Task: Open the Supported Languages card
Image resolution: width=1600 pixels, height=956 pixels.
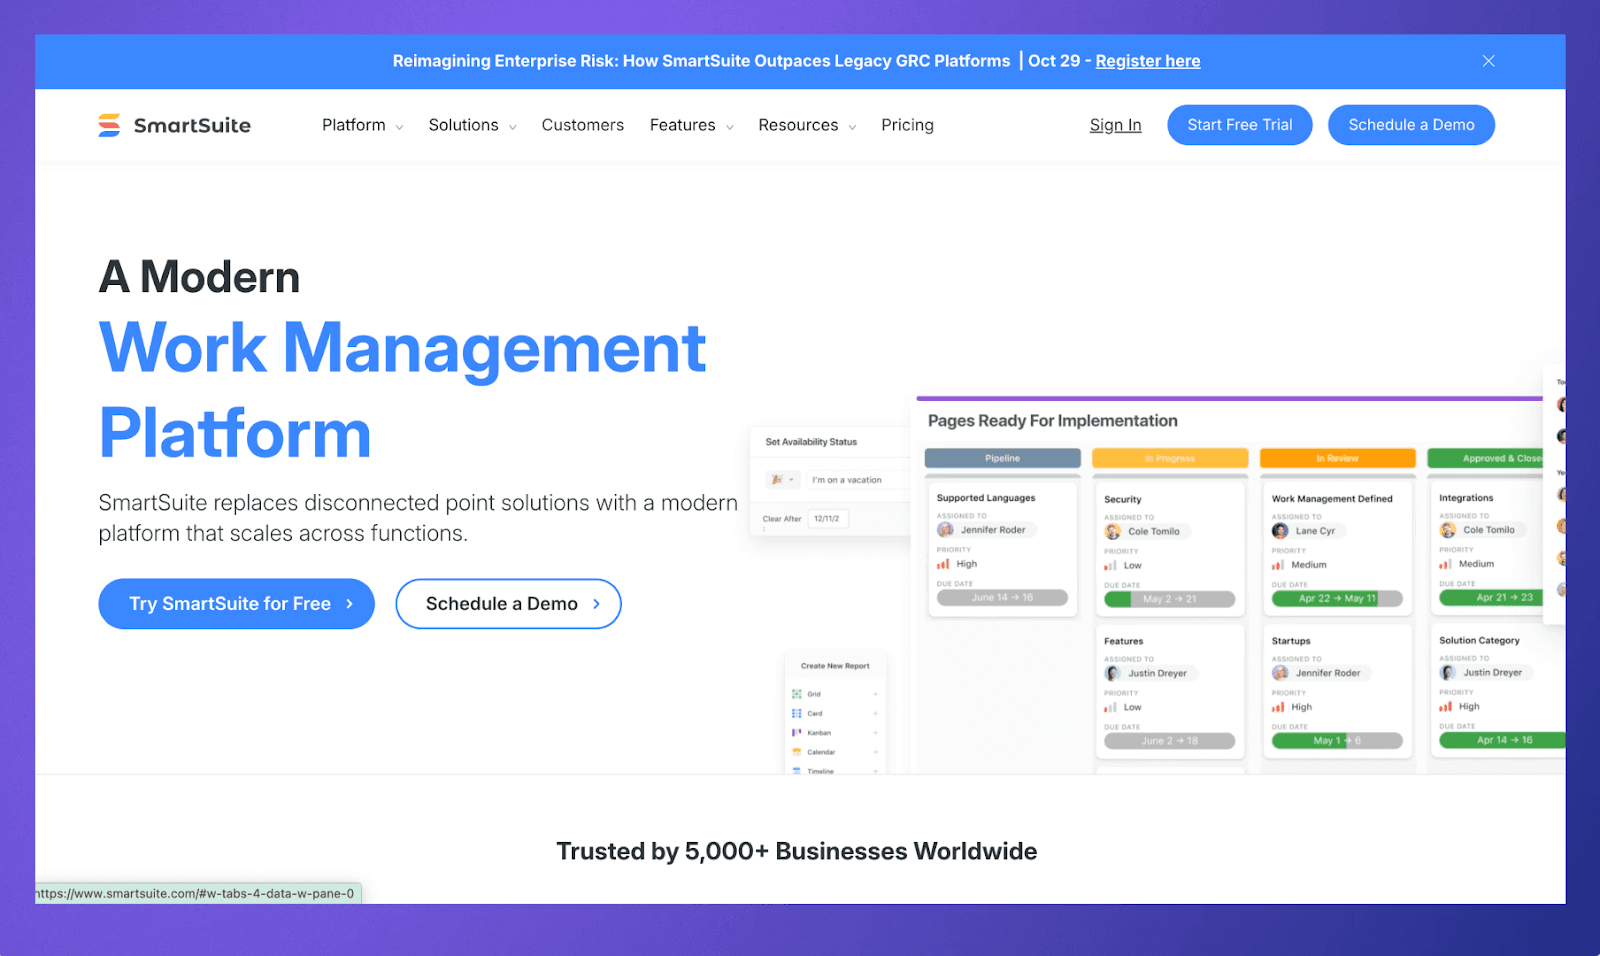Action: 1002,549
